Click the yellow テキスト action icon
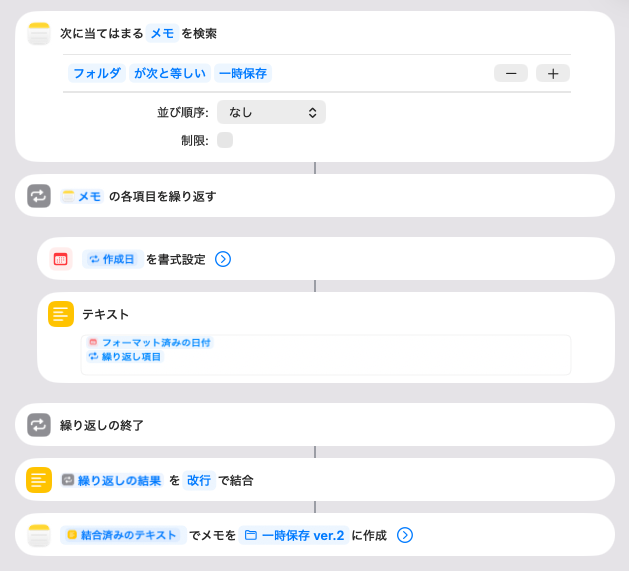The height and width of the screenshot is (571, 629). (61, 314)
